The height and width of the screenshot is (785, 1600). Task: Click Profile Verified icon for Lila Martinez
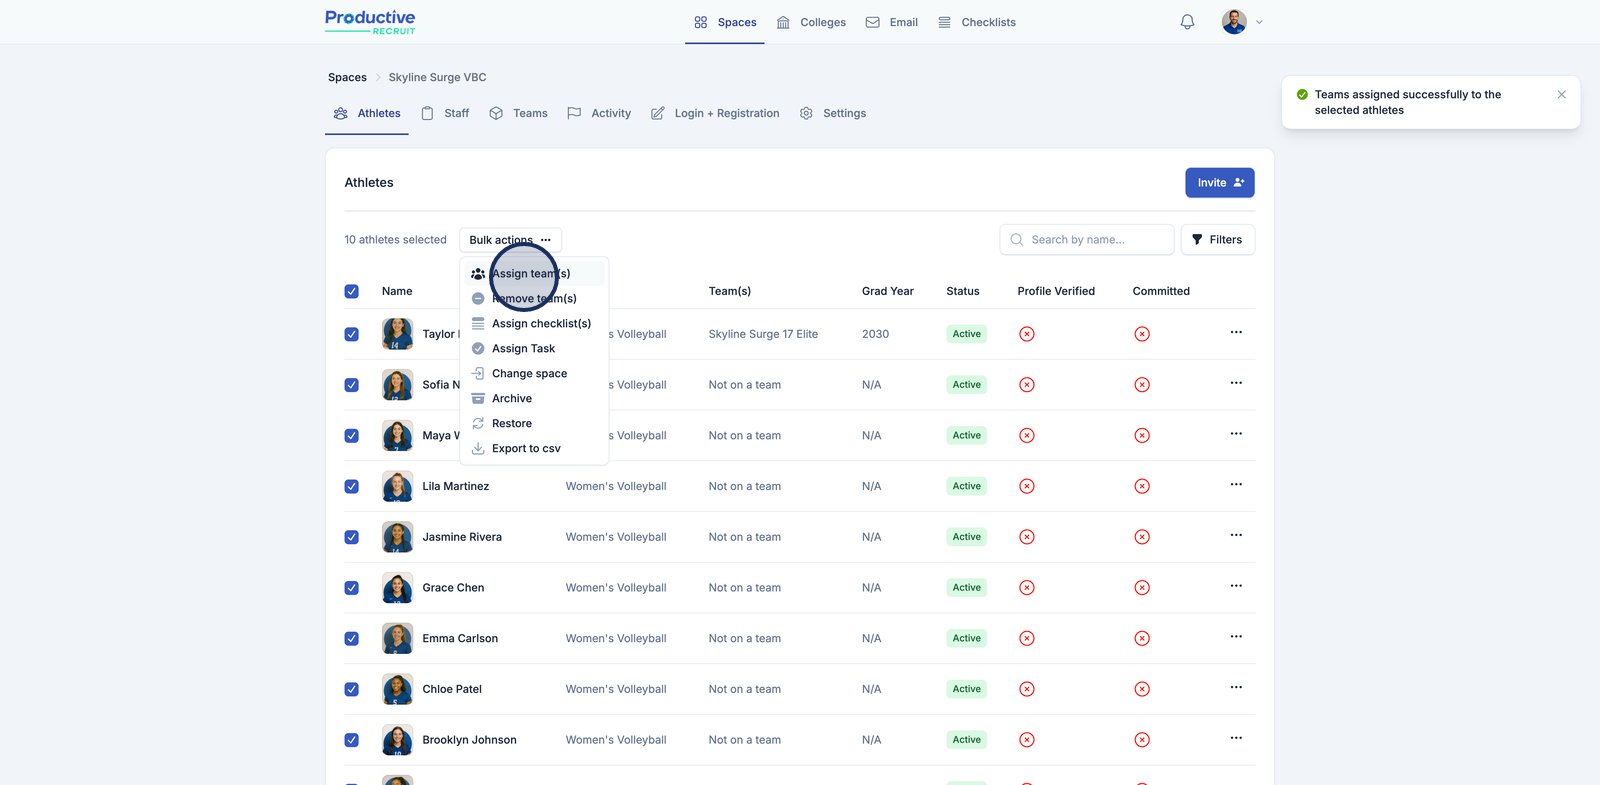coord(1026,486)
